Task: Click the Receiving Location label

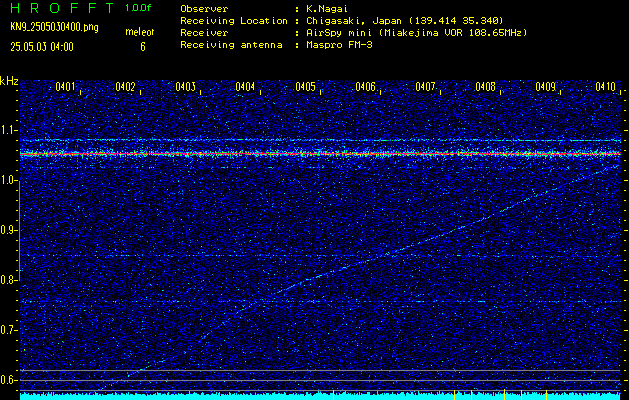Action: point(234,20)
